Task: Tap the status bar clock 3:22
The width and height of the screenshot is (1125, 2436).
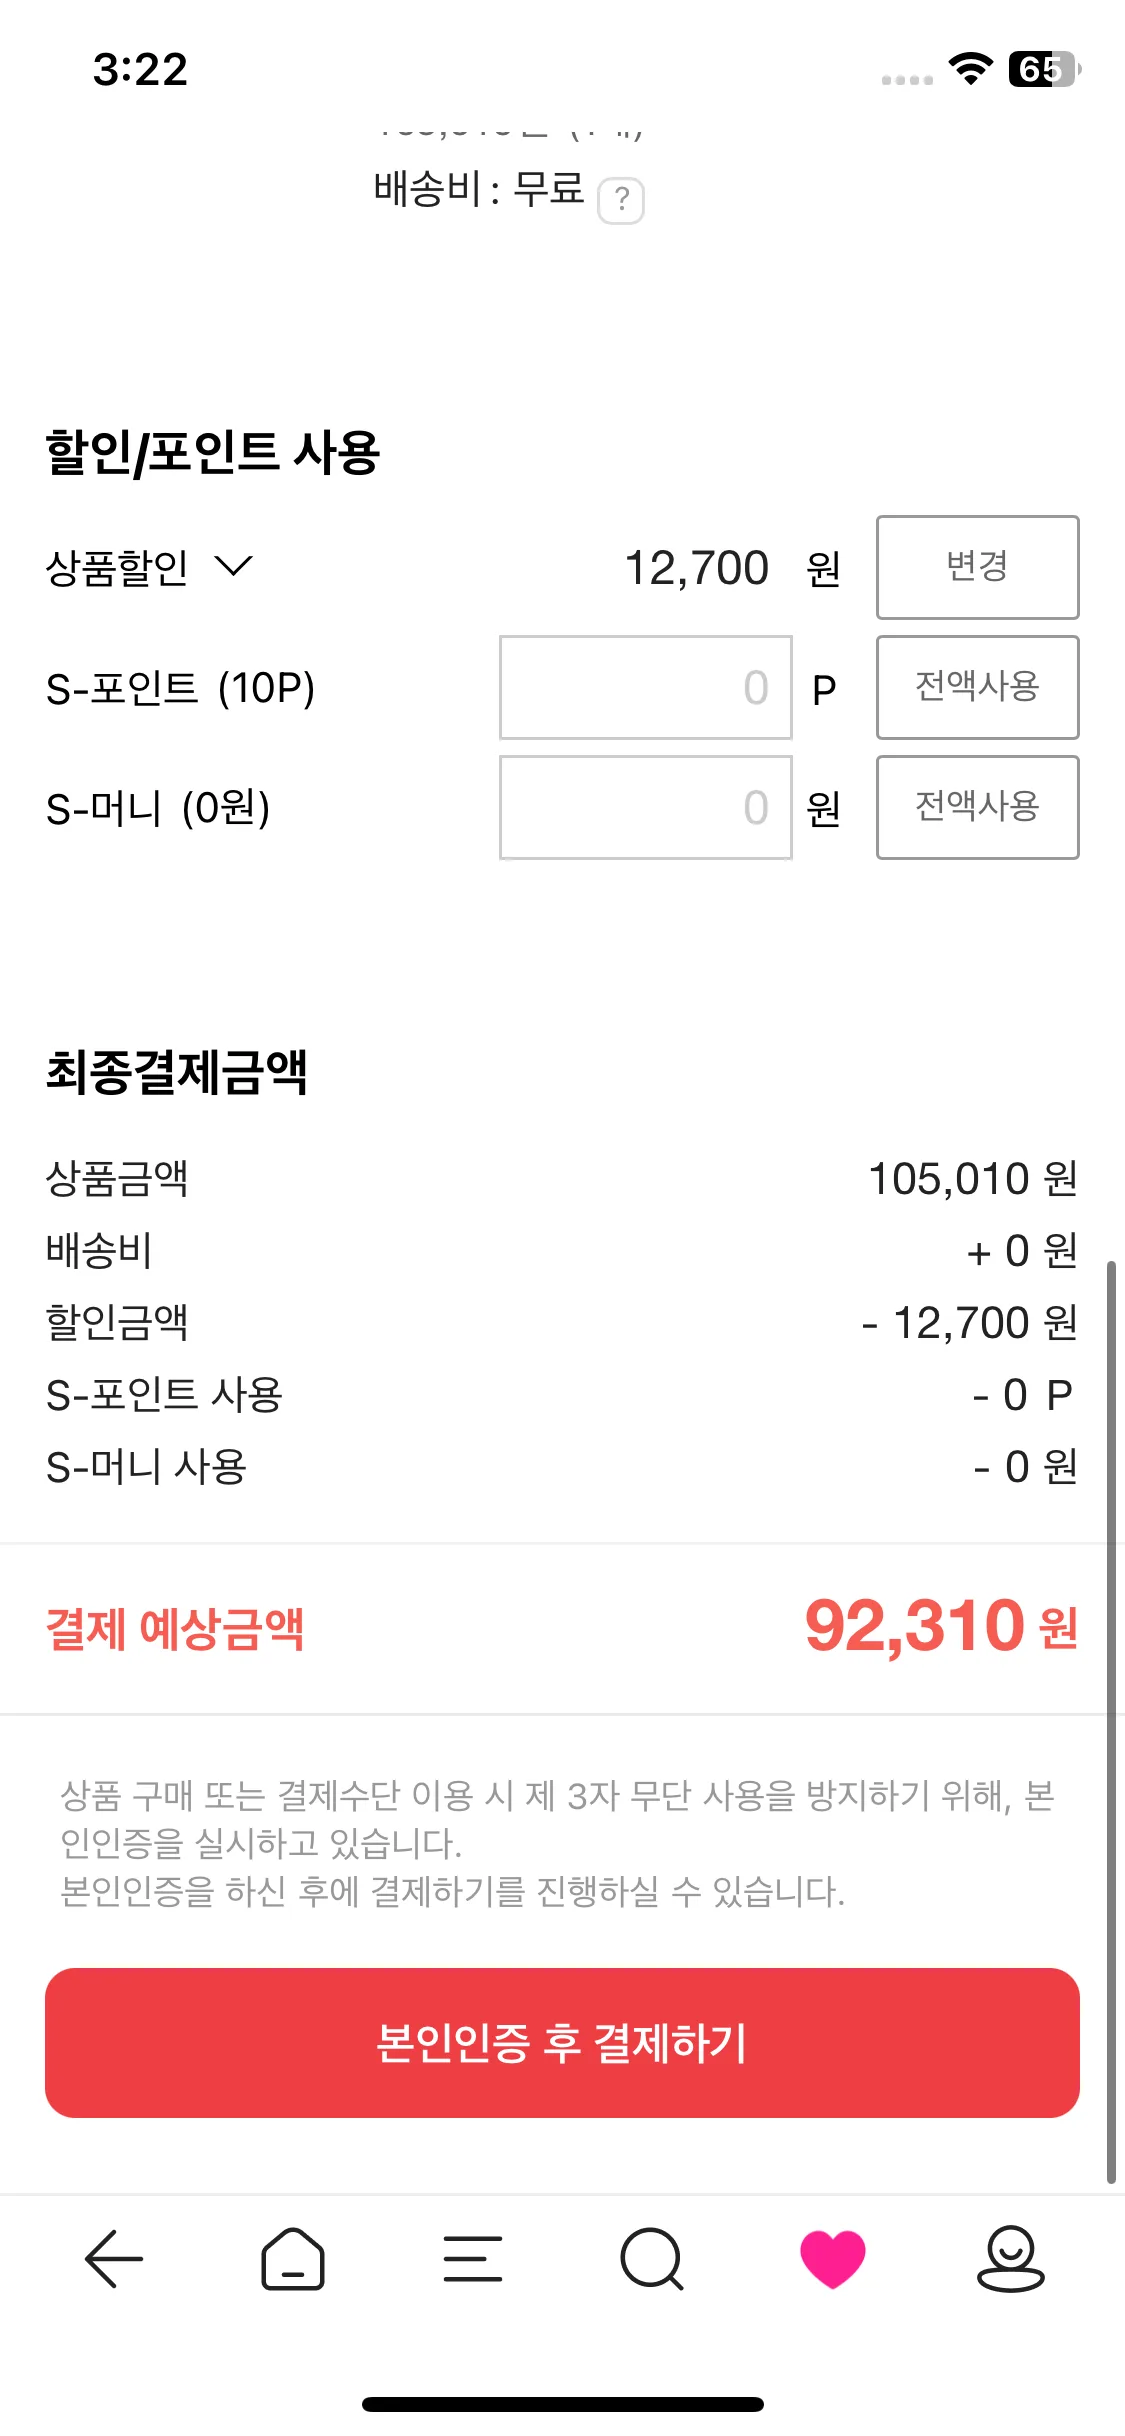Action: coord(140,69)
